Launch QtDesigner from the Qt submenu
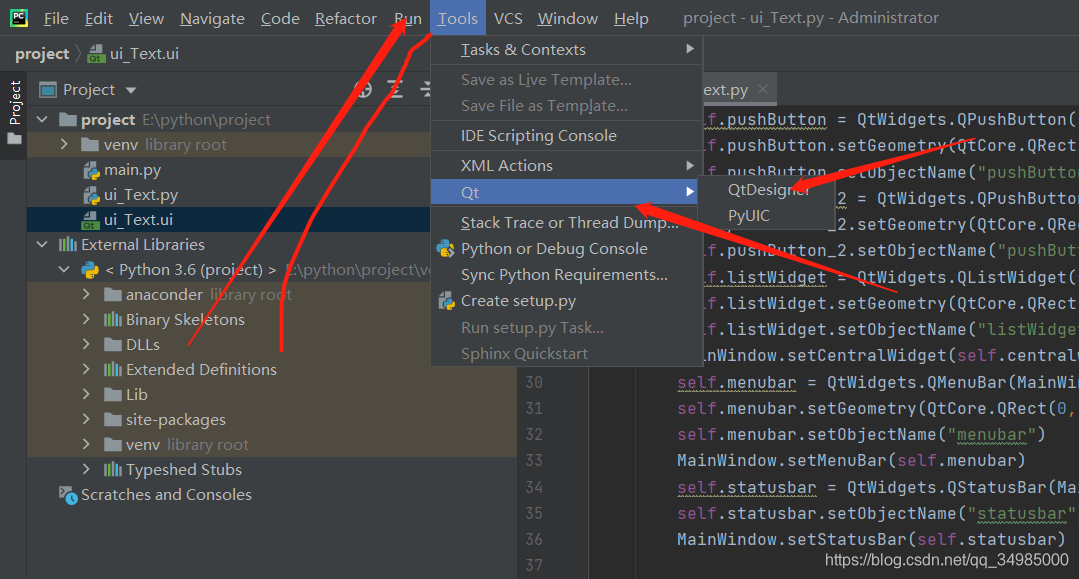 coord(769,189)
